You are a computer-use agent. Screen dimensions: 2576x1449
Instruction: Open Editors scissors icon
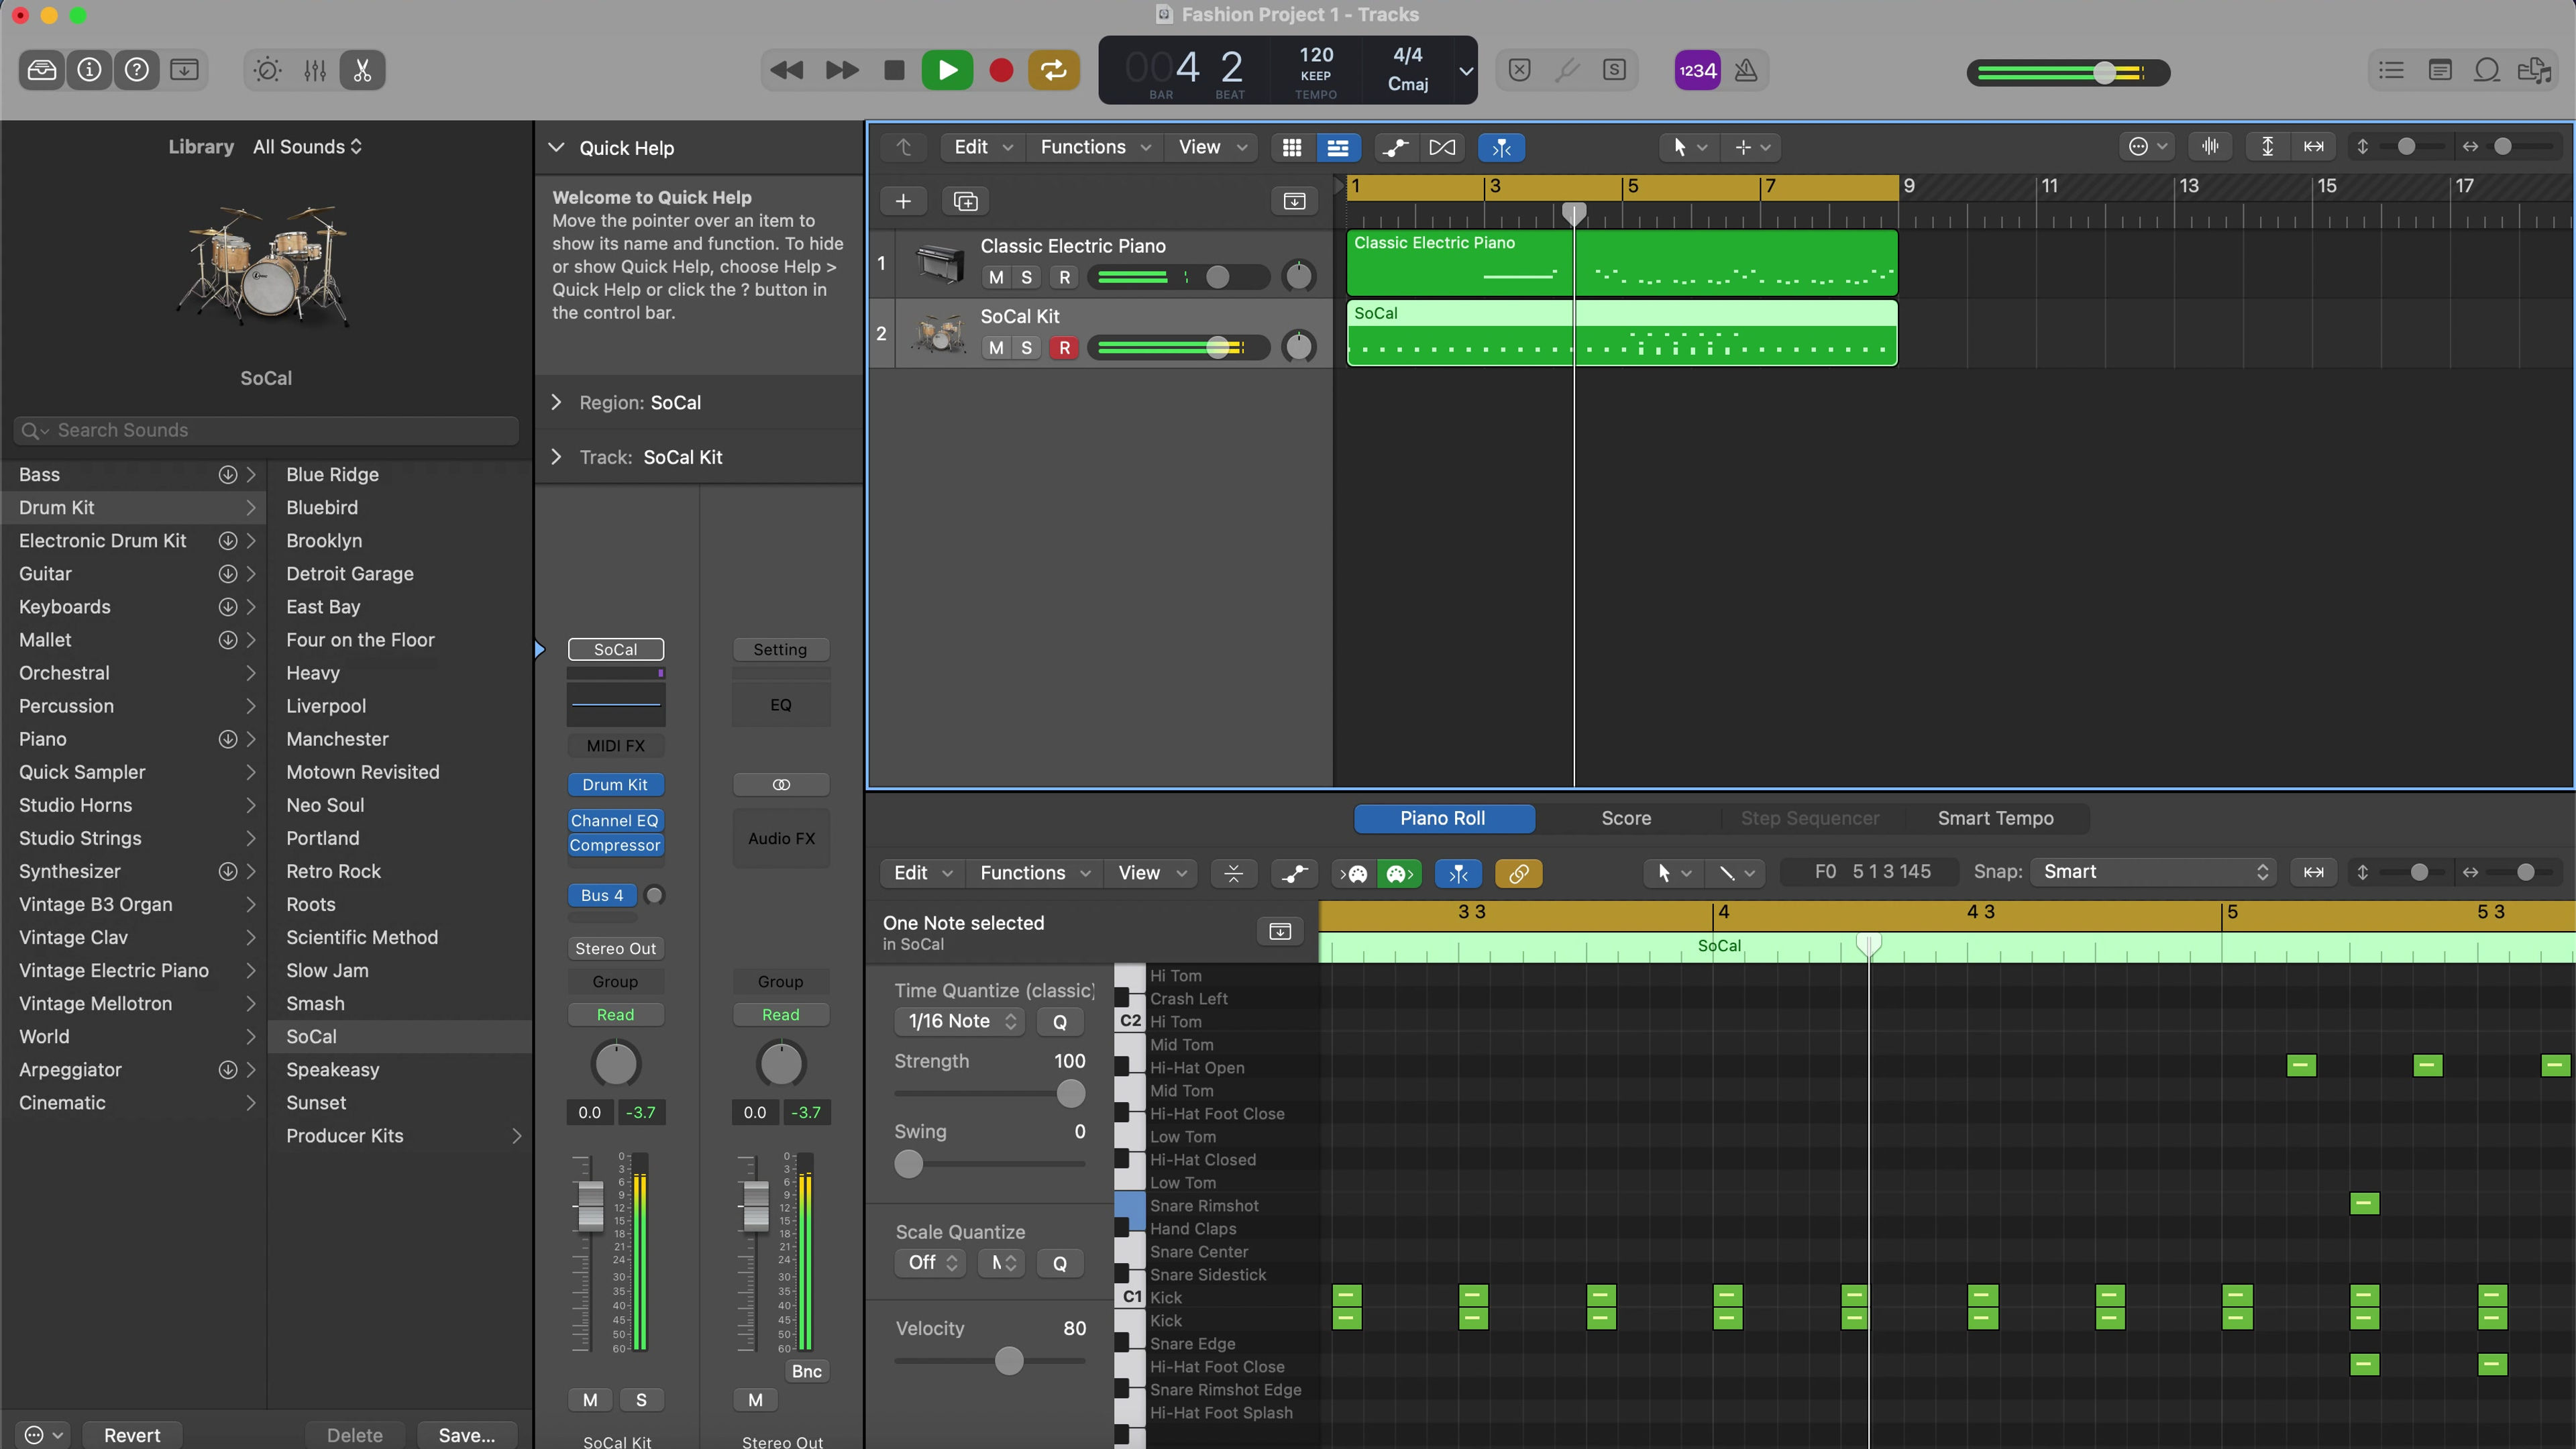(362, 70)
